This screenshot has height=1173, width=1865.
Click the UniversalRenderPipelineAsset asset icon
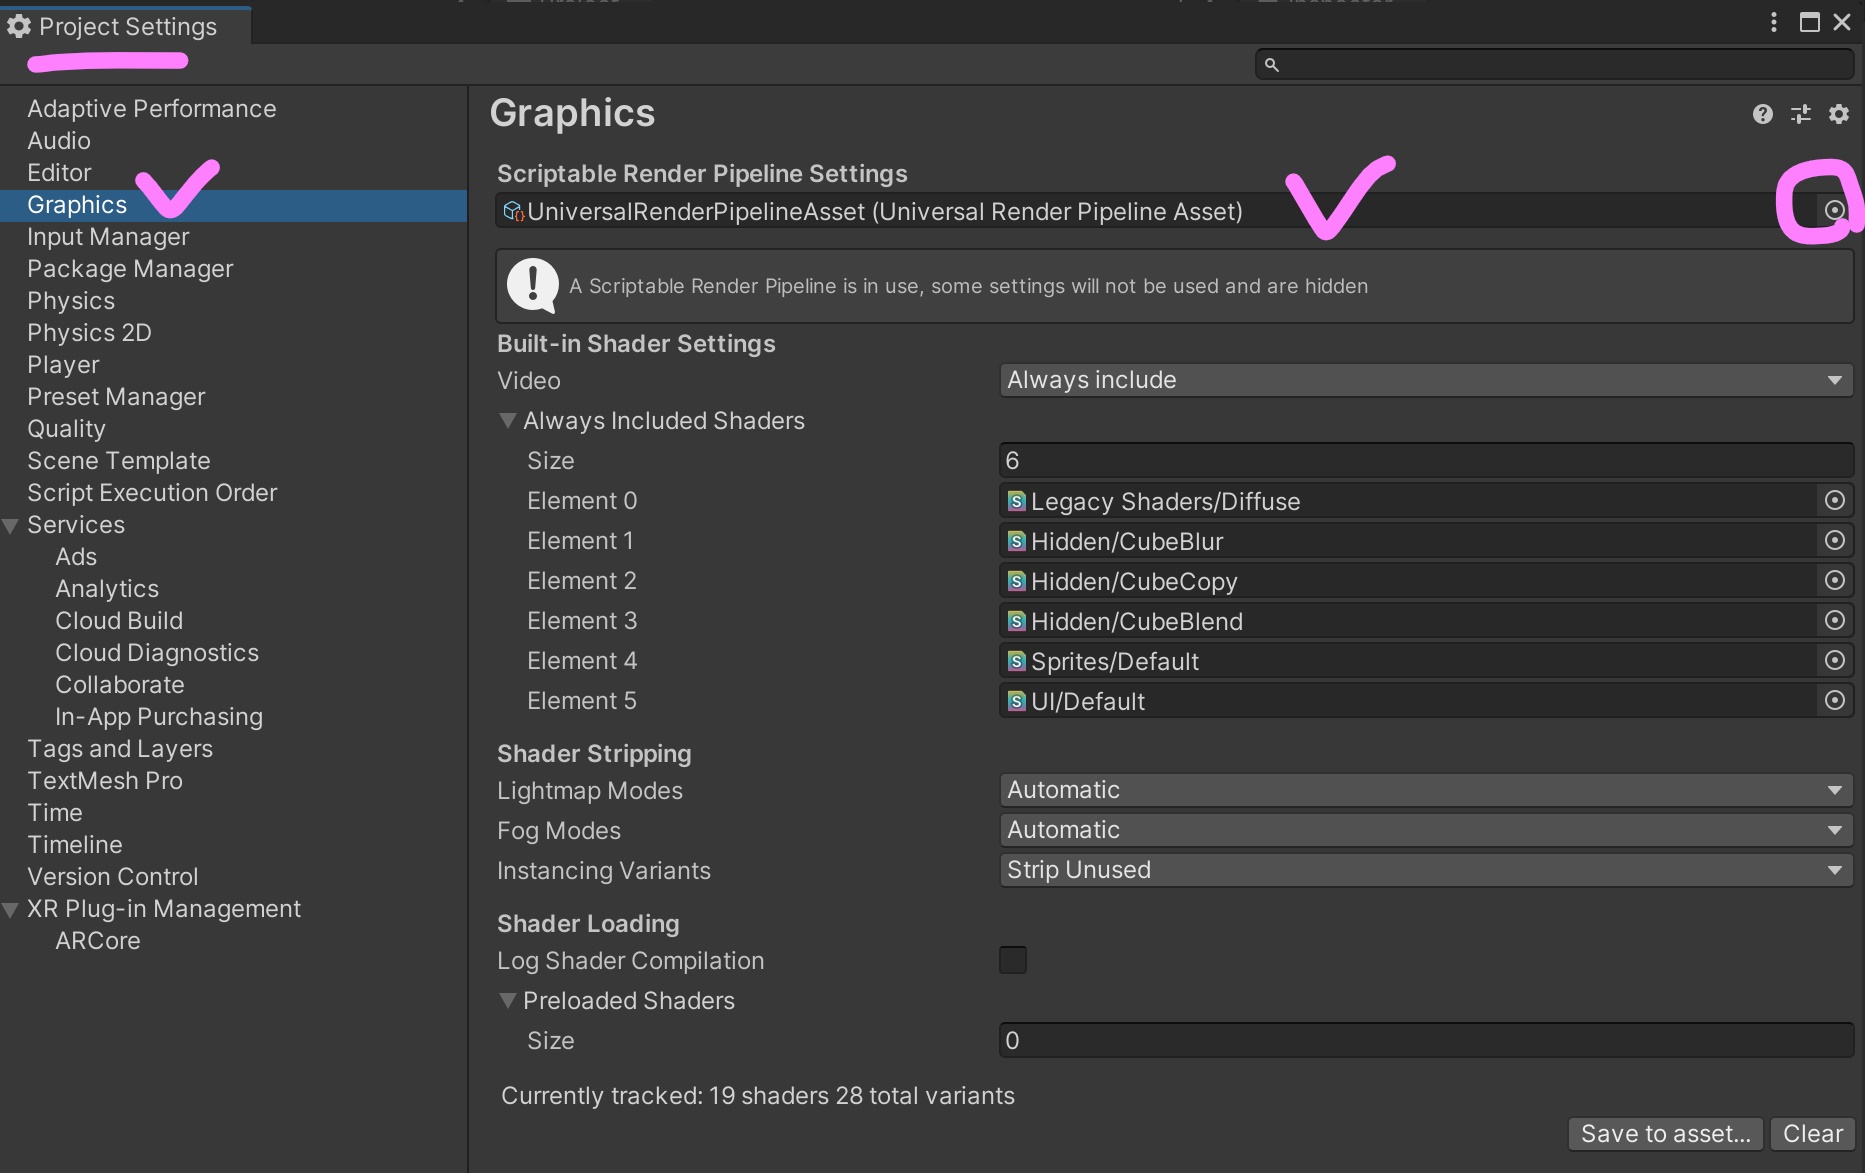514,211
